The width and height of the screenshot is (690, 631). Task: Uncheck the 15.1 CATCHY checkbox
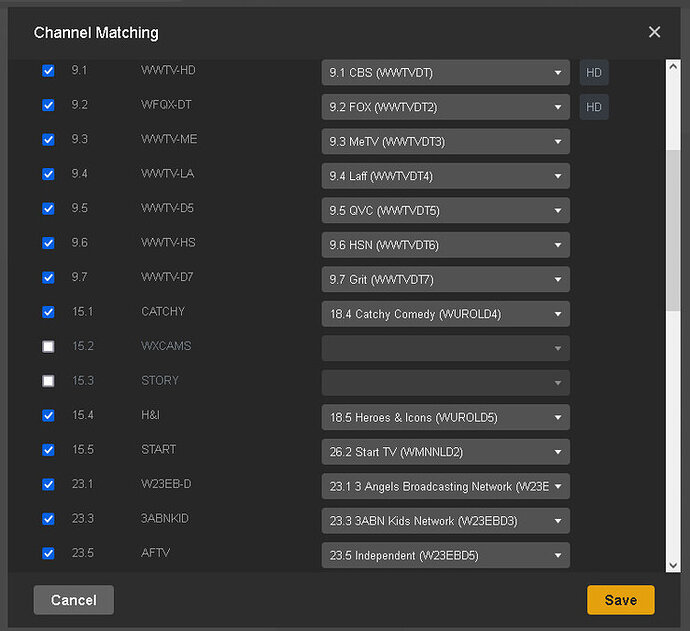[48, 312]
